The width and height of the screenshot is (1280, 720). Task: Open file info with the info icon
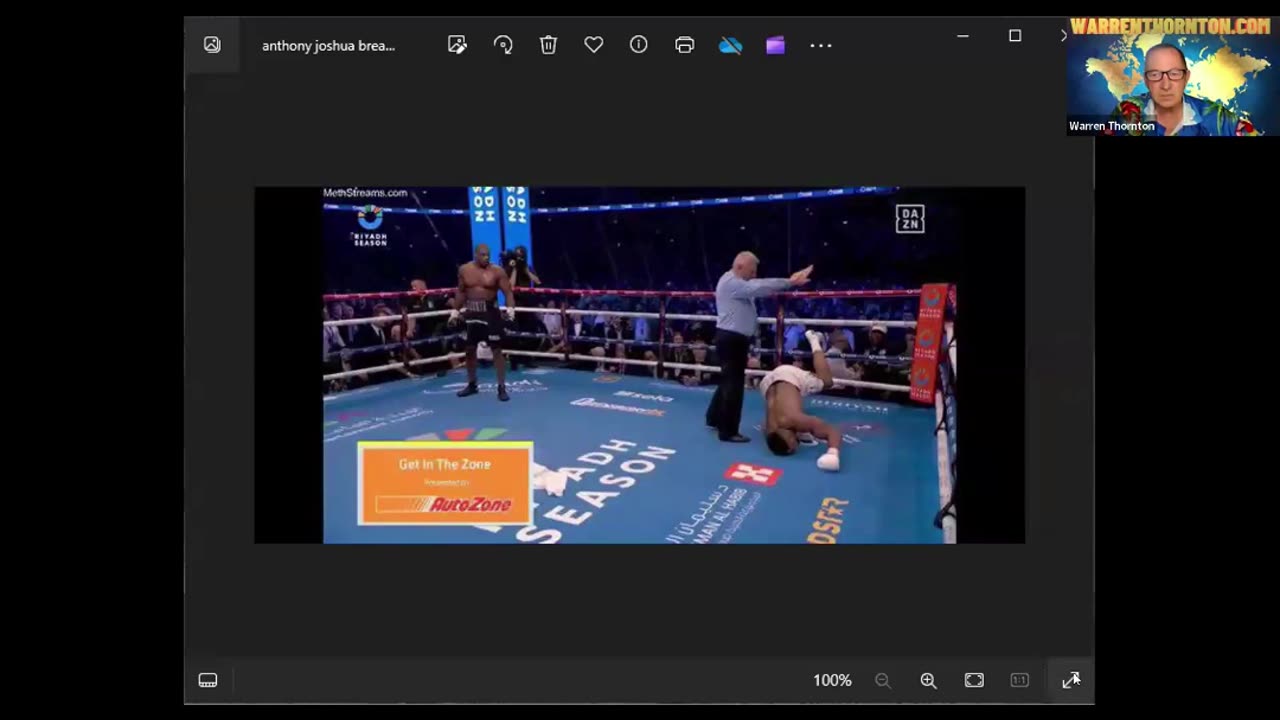pyautogui.click(x=639, y=45)
